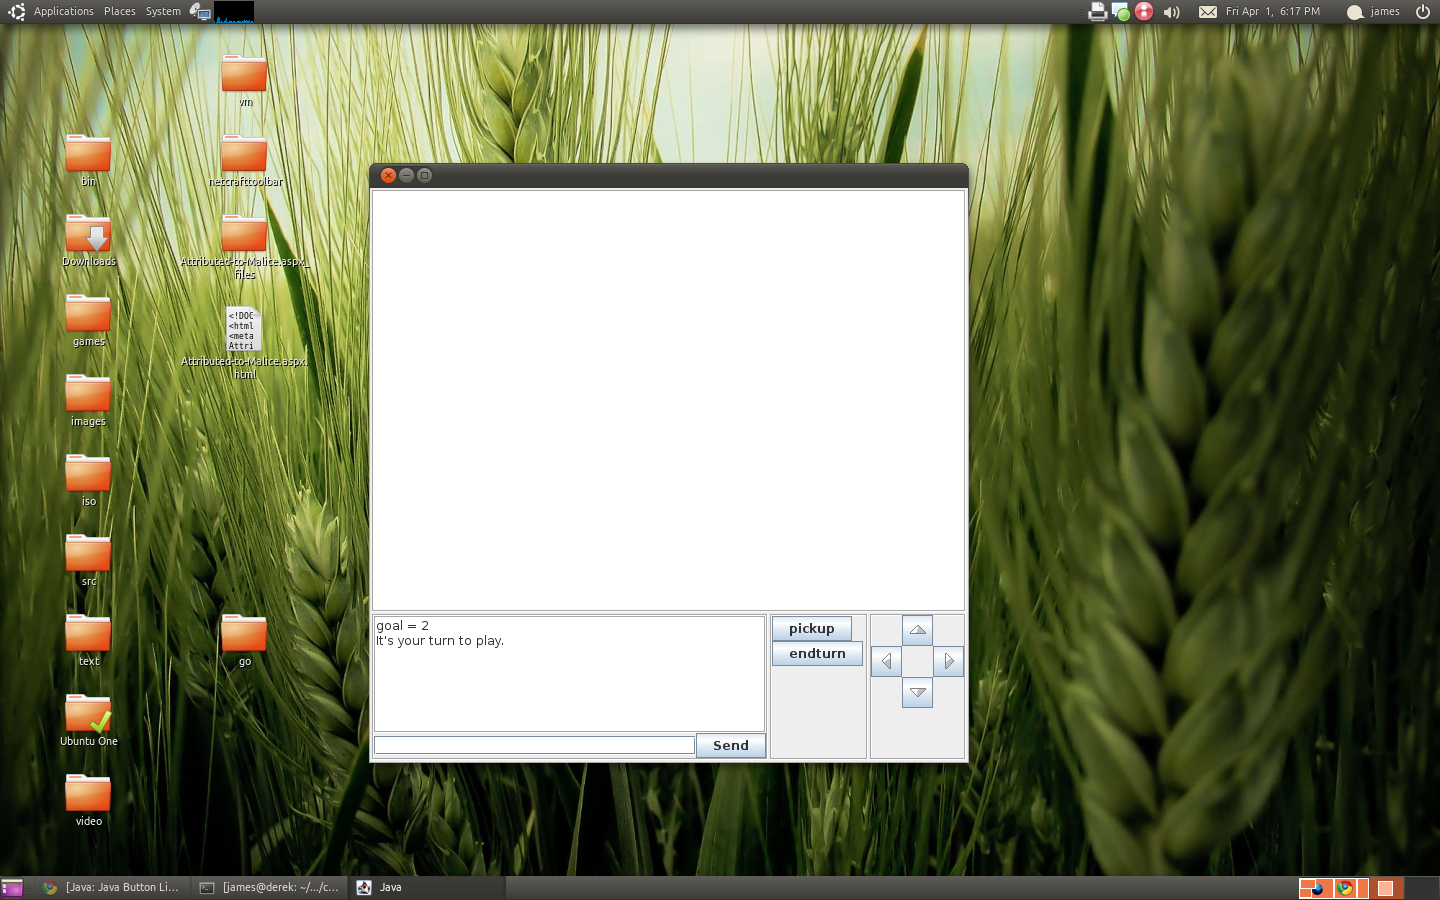End the turn with endturn button
This screenshot has height=900, width=1440.
point(817,653)
